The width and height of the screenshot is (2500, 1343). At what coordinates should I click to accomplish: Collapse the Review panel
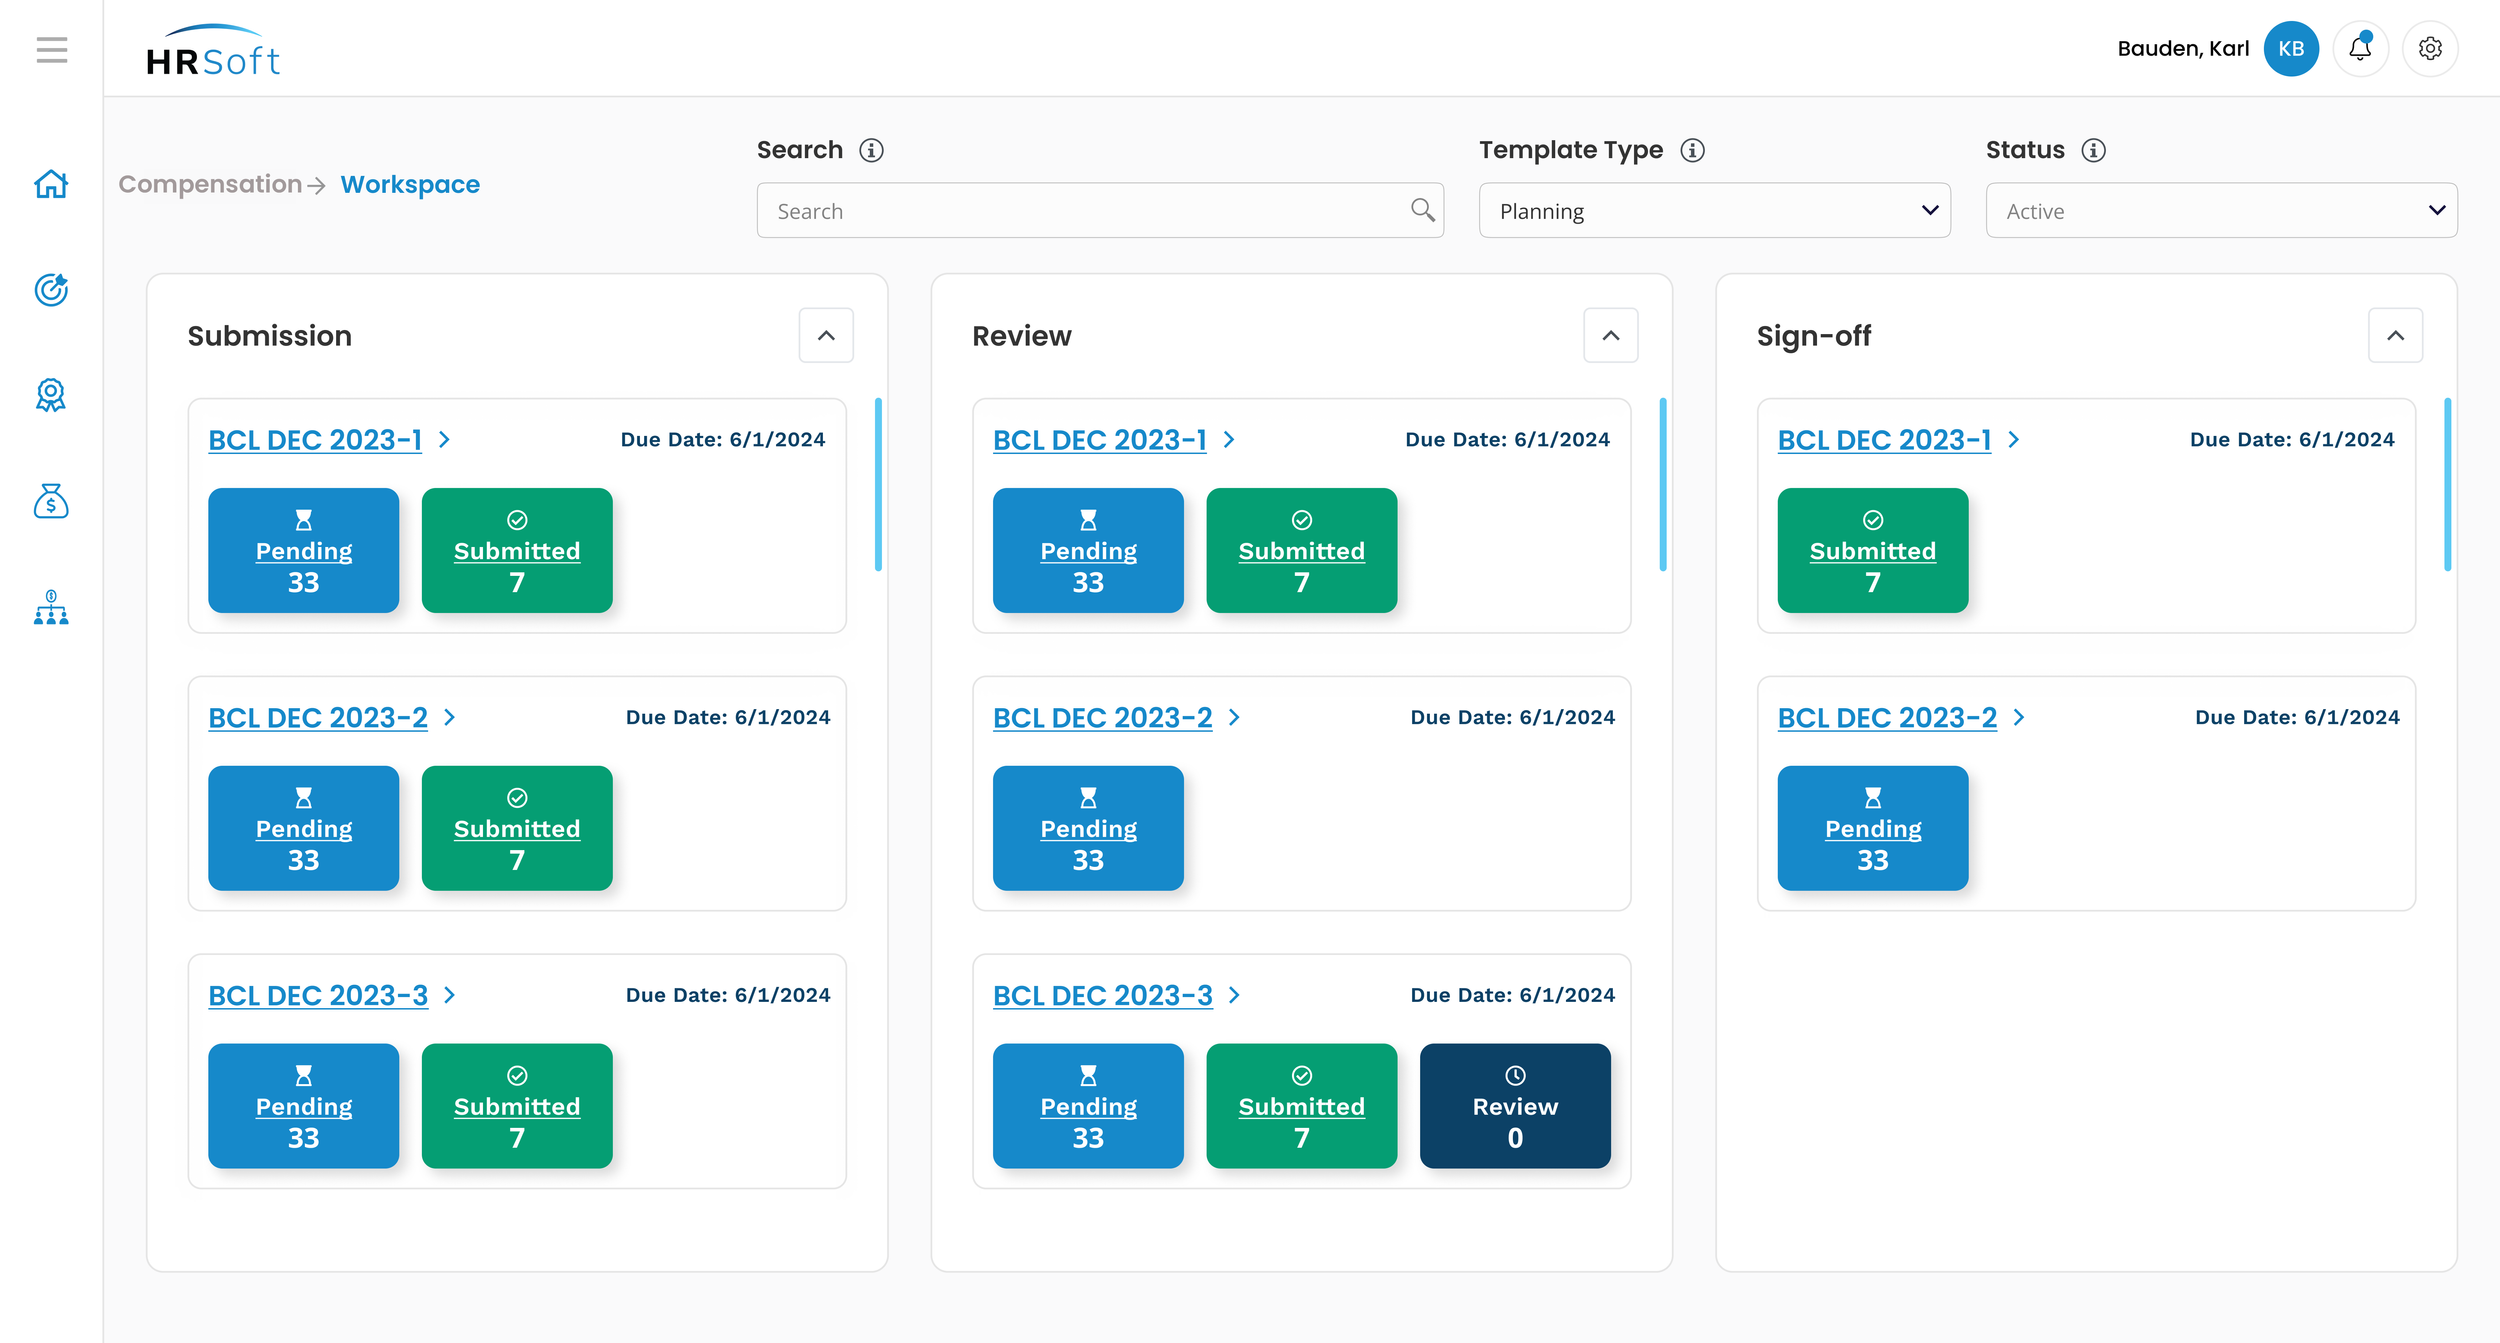pos(1610,336)
